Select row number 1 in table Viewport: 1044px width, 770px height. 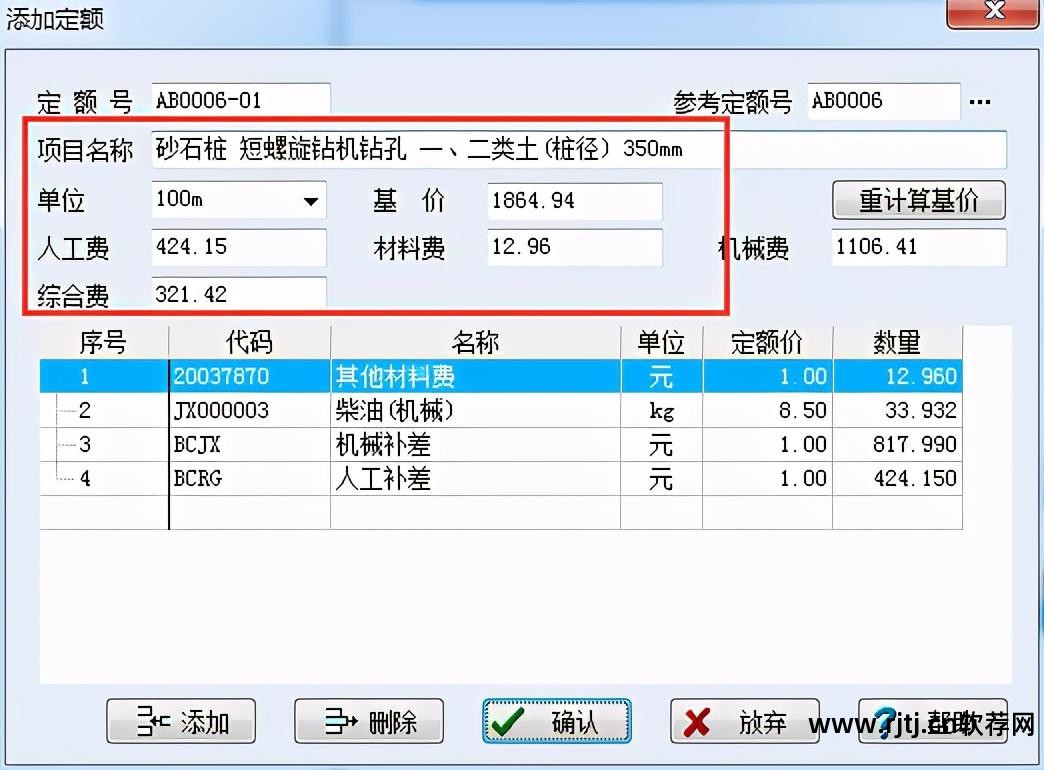click(104, 376)
